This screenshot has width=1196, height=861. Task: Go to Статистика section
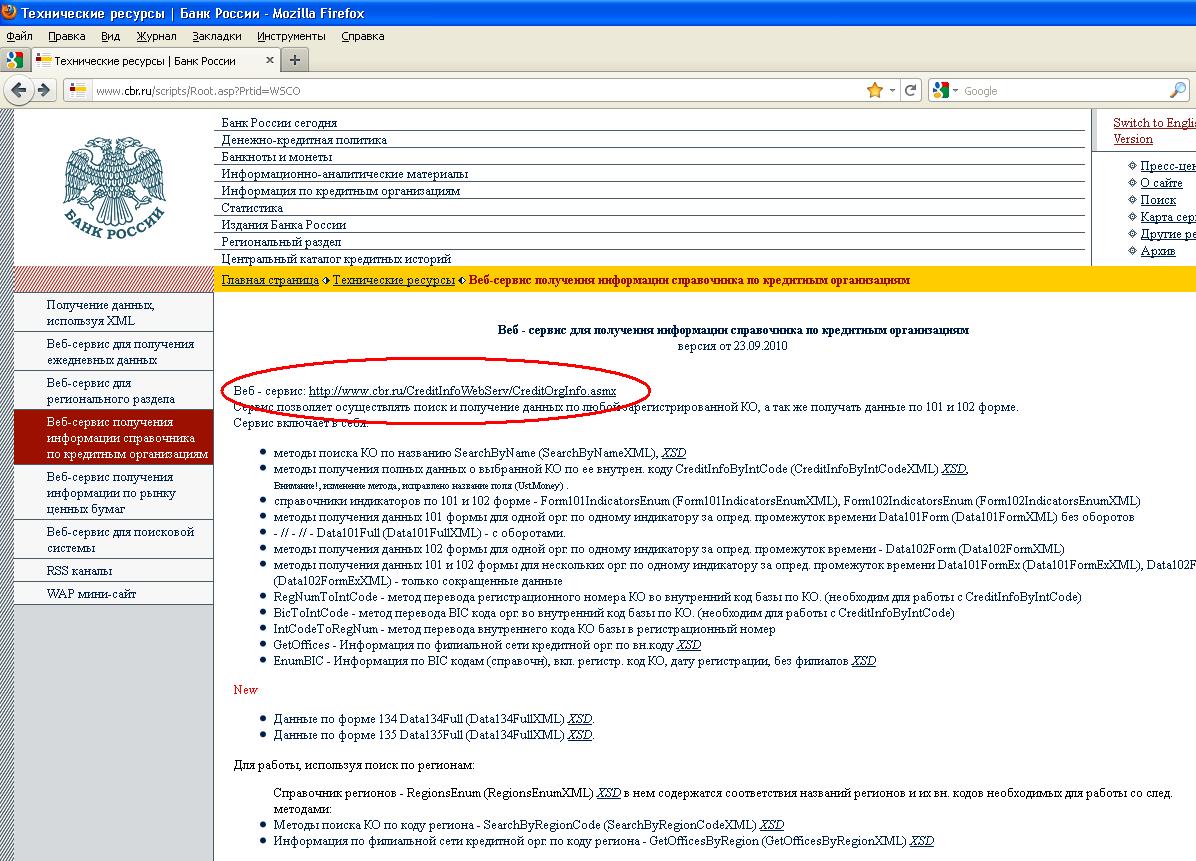(x=252, y=207)
